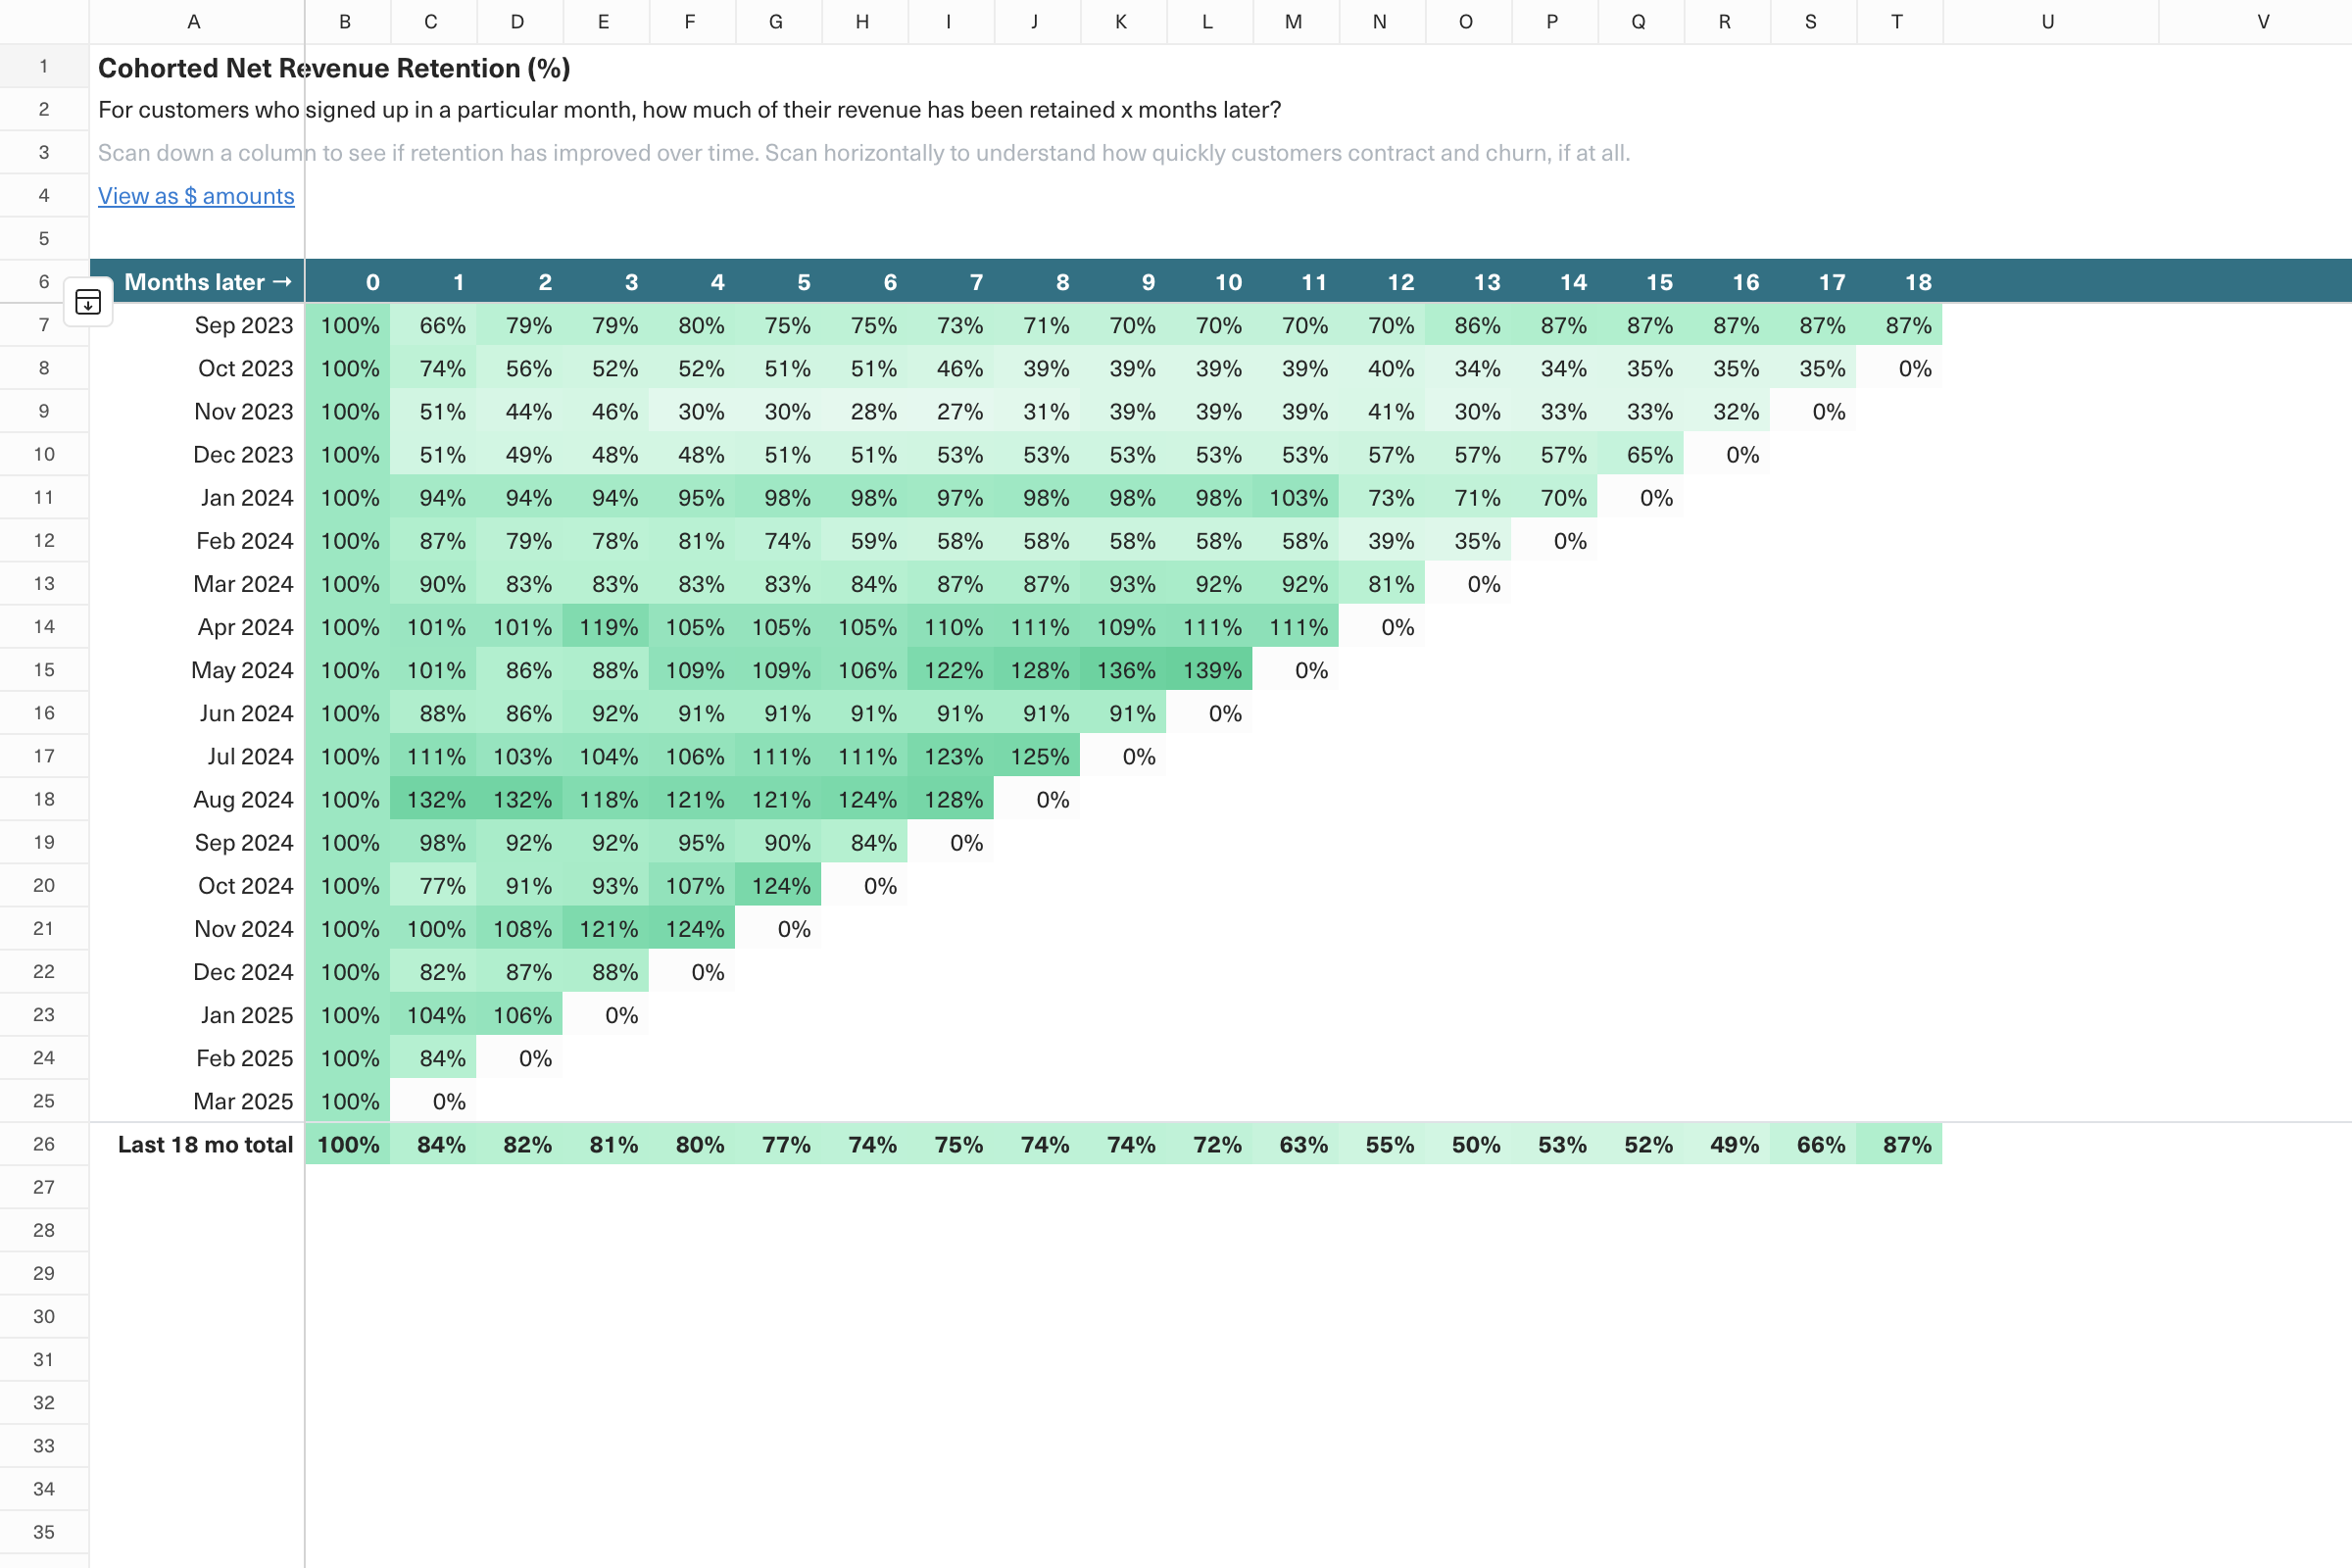Click the 106% cell in Jan 2025 row
2352x1568 pixels.
click(x=521, y=1014)
